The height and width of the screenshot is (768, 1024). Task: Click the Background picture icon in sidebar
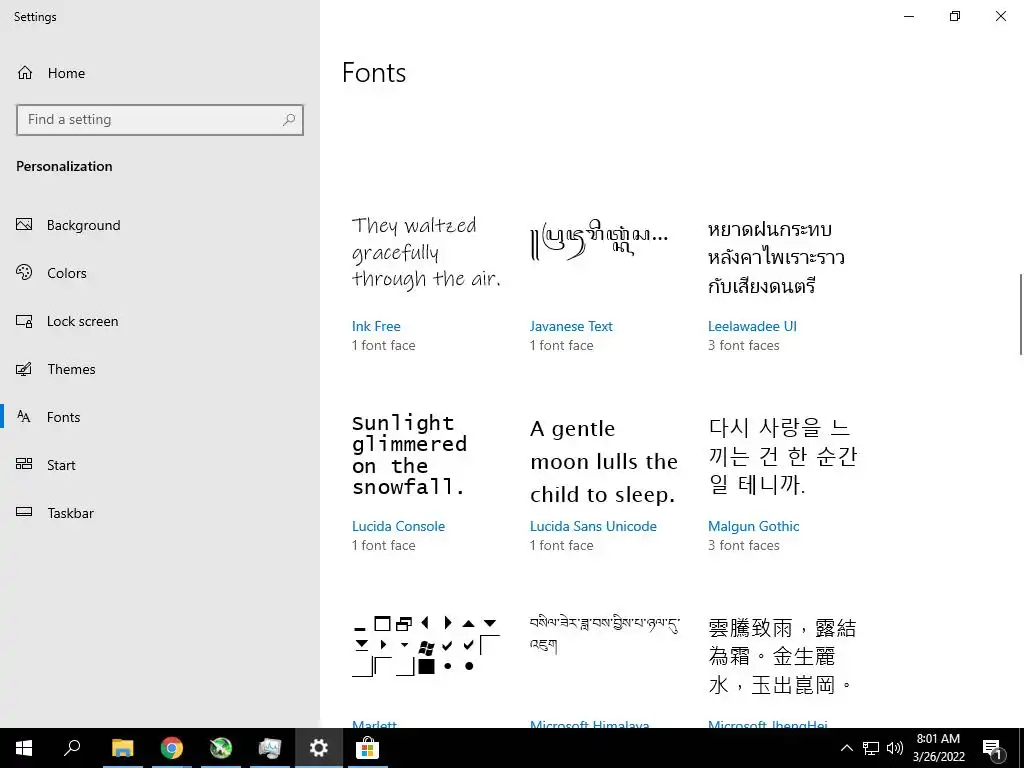24,225
